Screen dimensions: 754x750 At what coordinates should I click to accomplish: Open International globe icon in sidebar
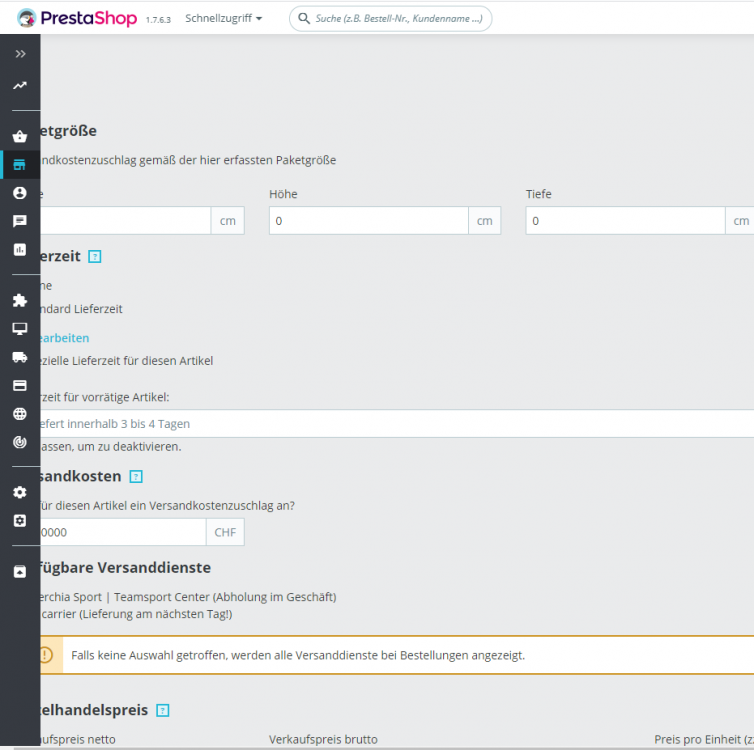[x=20, y=414]
